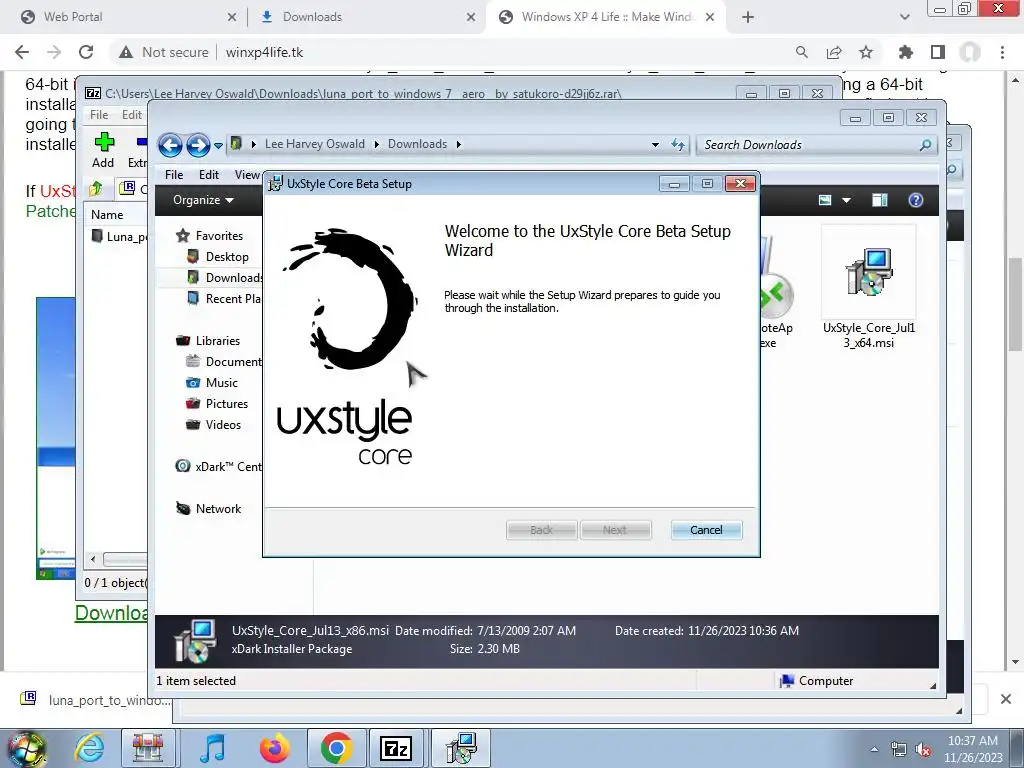Share this page icon in Chrome
Image resolution: width=1024 pixels, height=768 pixels.
point(834,52)
